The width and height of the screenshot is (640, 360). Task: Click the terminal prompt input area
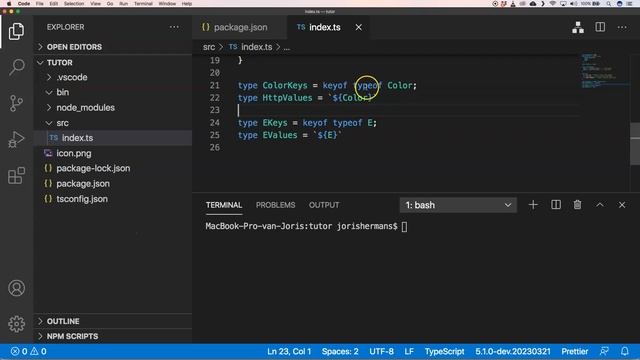404,227
